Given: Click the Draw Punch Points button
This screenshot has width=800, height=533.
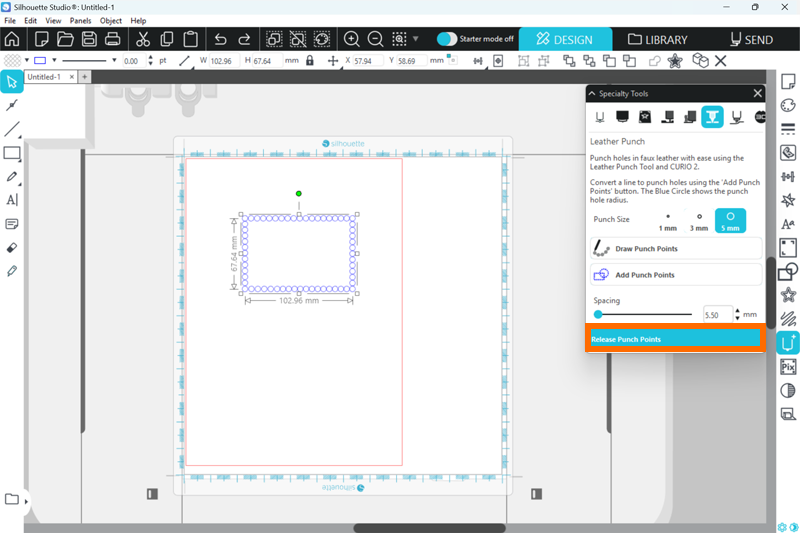Looking at the screenshot, I should tap(675, 248).
